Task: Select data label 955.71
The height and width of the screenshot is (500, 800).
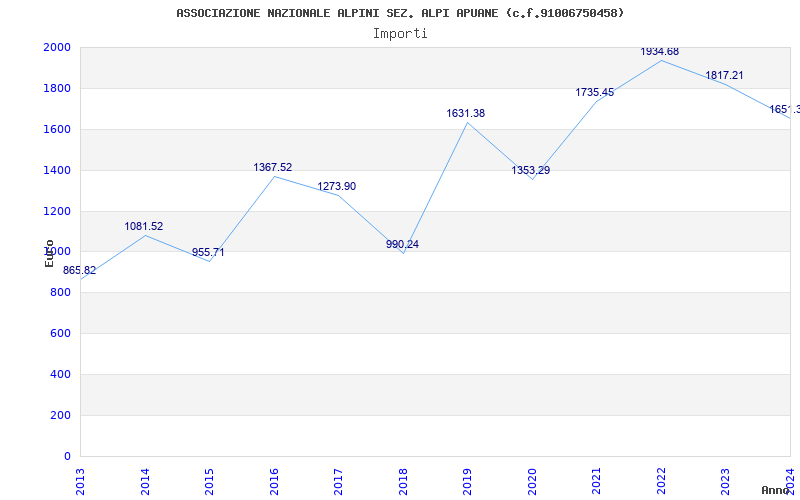Action: tap(208, 252)
